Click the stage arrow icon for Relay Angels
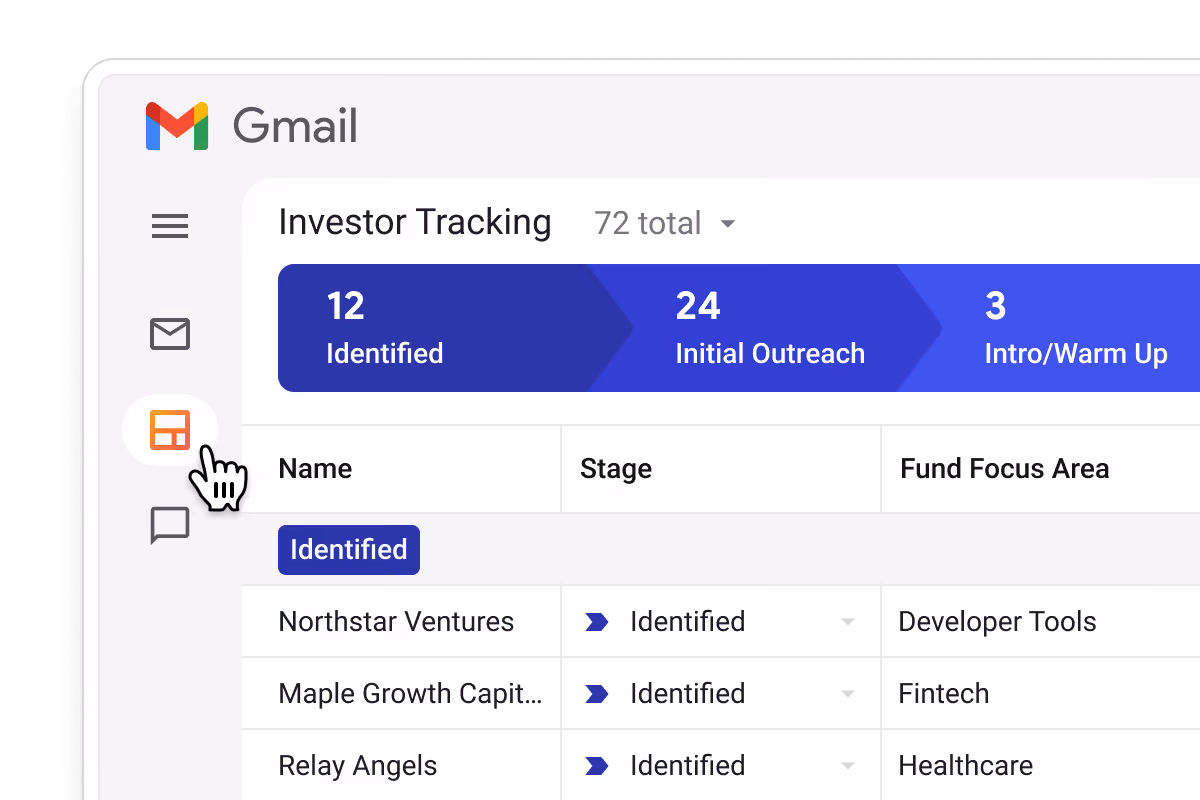1200x800 pixels. pyautogui.click(x=597, y=766)
